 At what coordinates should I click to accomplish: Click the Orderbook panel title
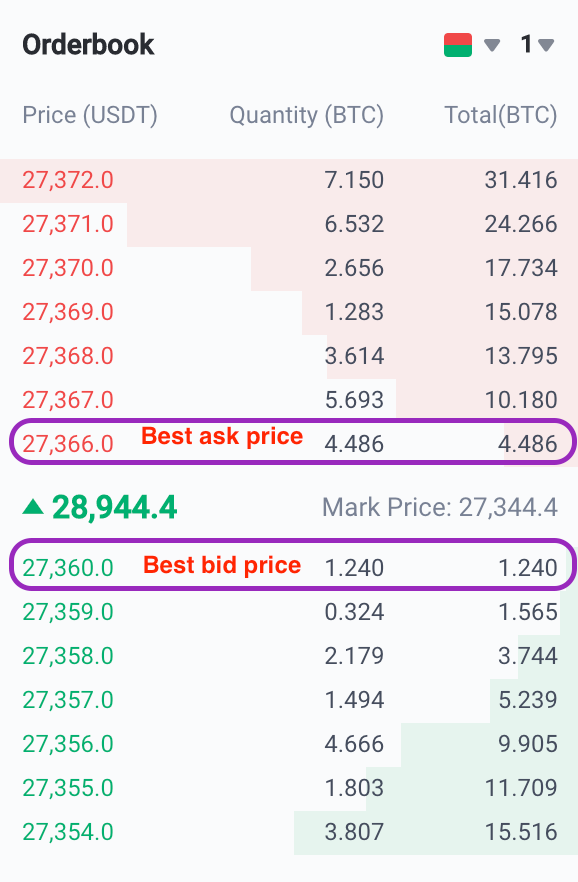88,44
